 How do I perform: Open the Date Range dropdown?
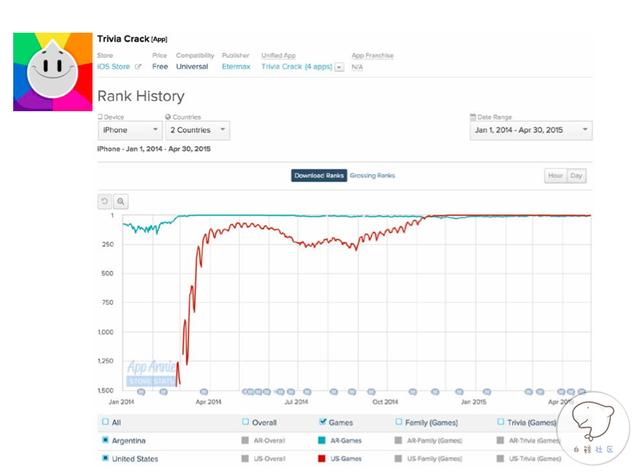click(529, 130)
